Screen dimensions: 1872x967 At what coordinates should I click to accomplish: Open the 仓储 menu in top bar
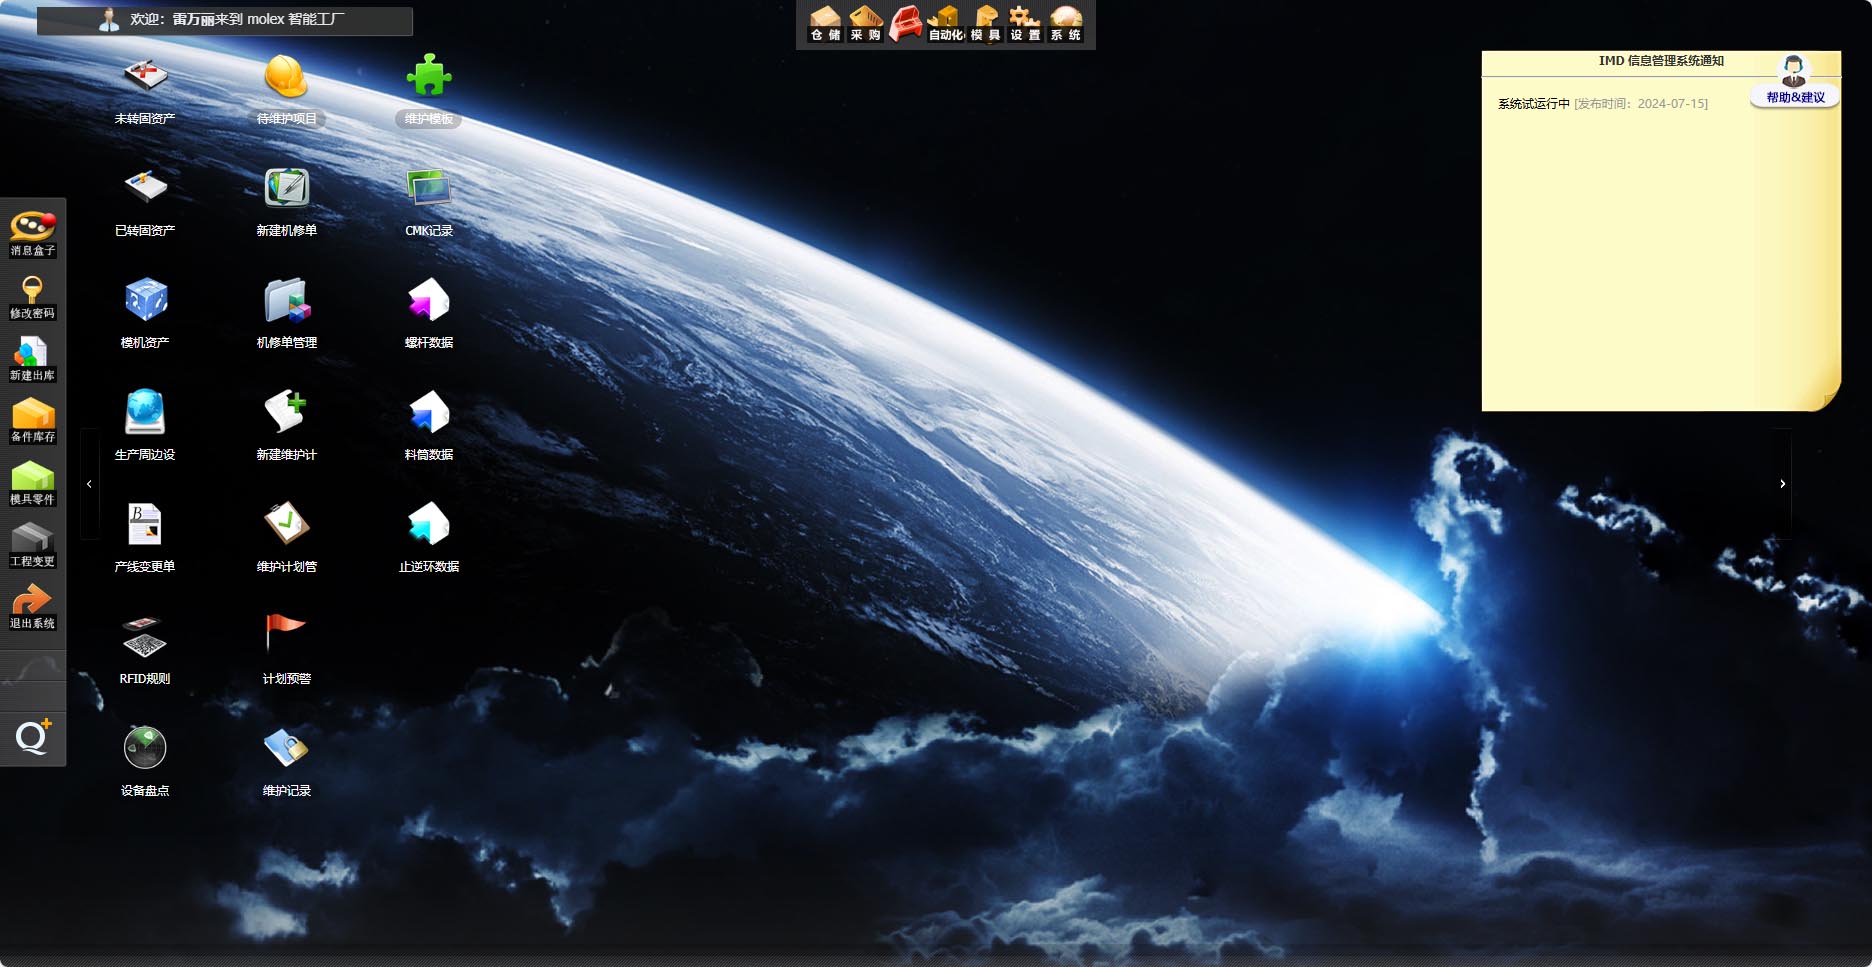click(x=825, y=24)
